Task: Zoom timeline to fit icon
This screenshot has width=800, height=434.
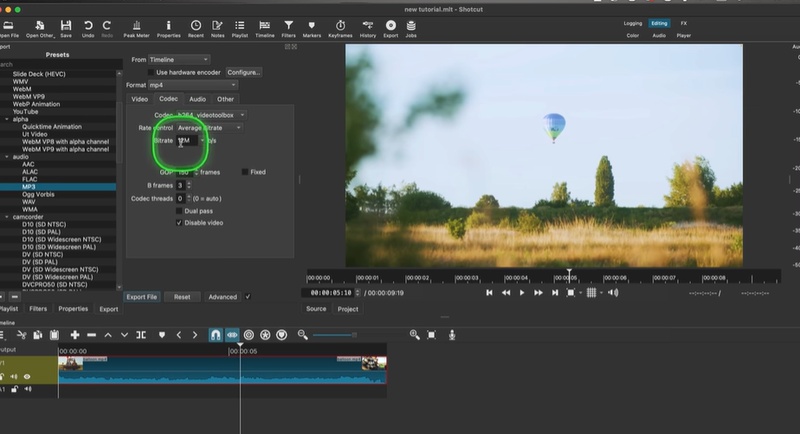Action: click(431, 335)
